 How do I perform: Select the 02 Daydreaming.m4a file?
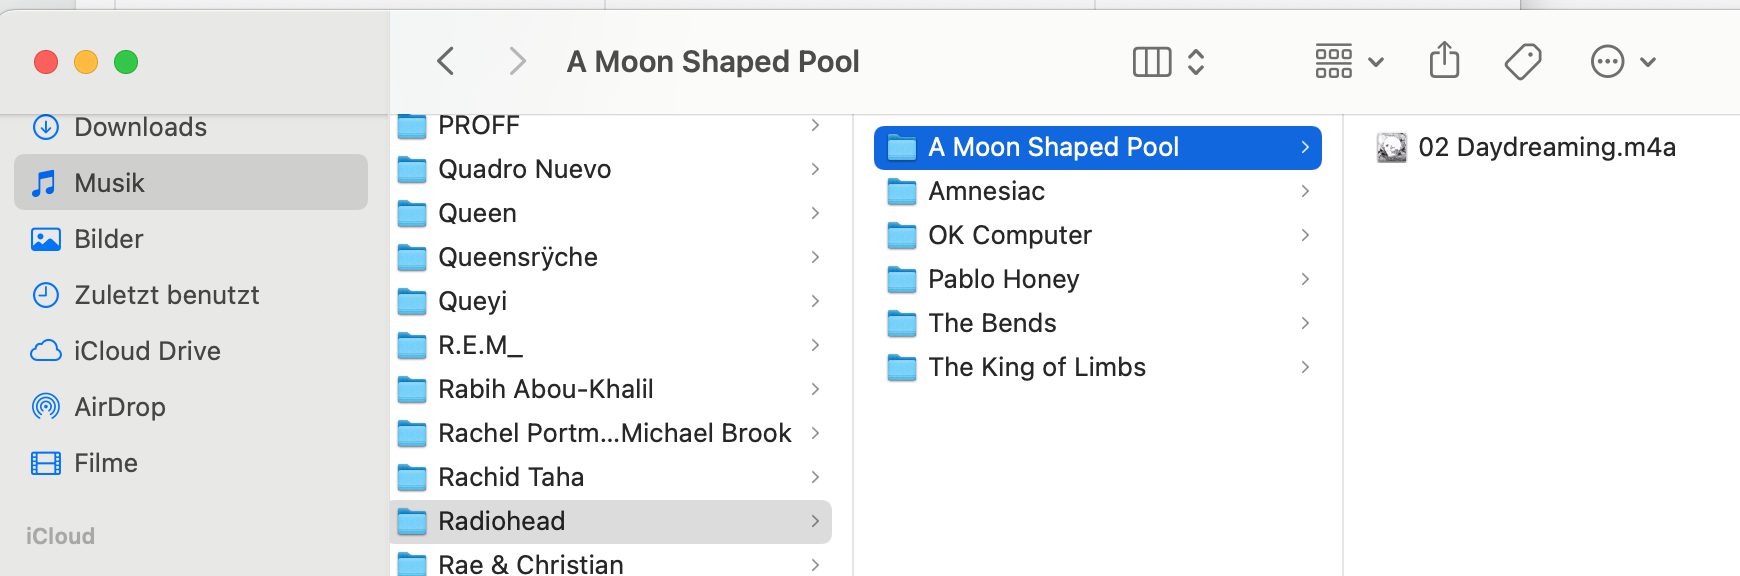1546,147
